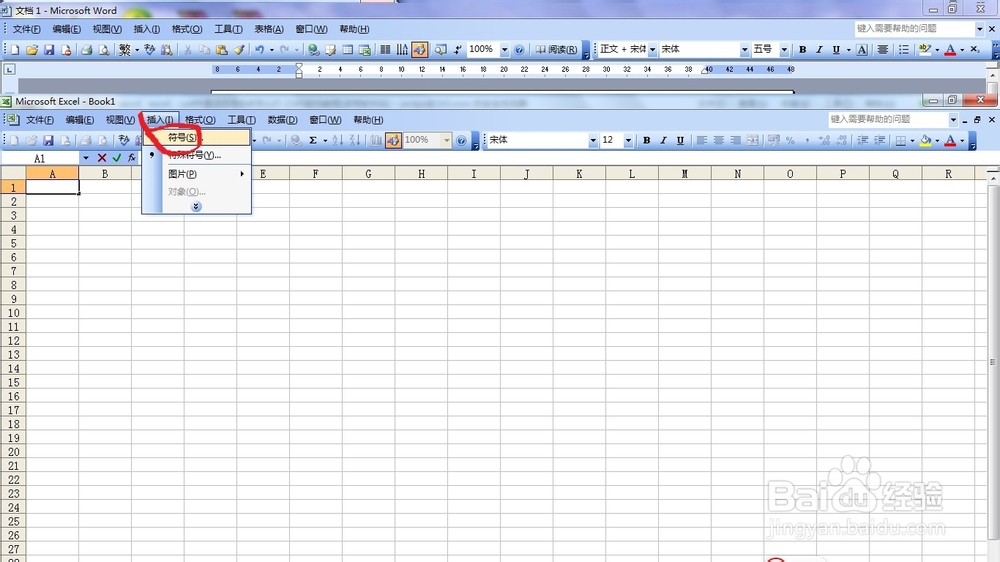Click green Enter check in formula bar
The height and width of the screenshot is (562, 1000).
(x=117, y=158)
